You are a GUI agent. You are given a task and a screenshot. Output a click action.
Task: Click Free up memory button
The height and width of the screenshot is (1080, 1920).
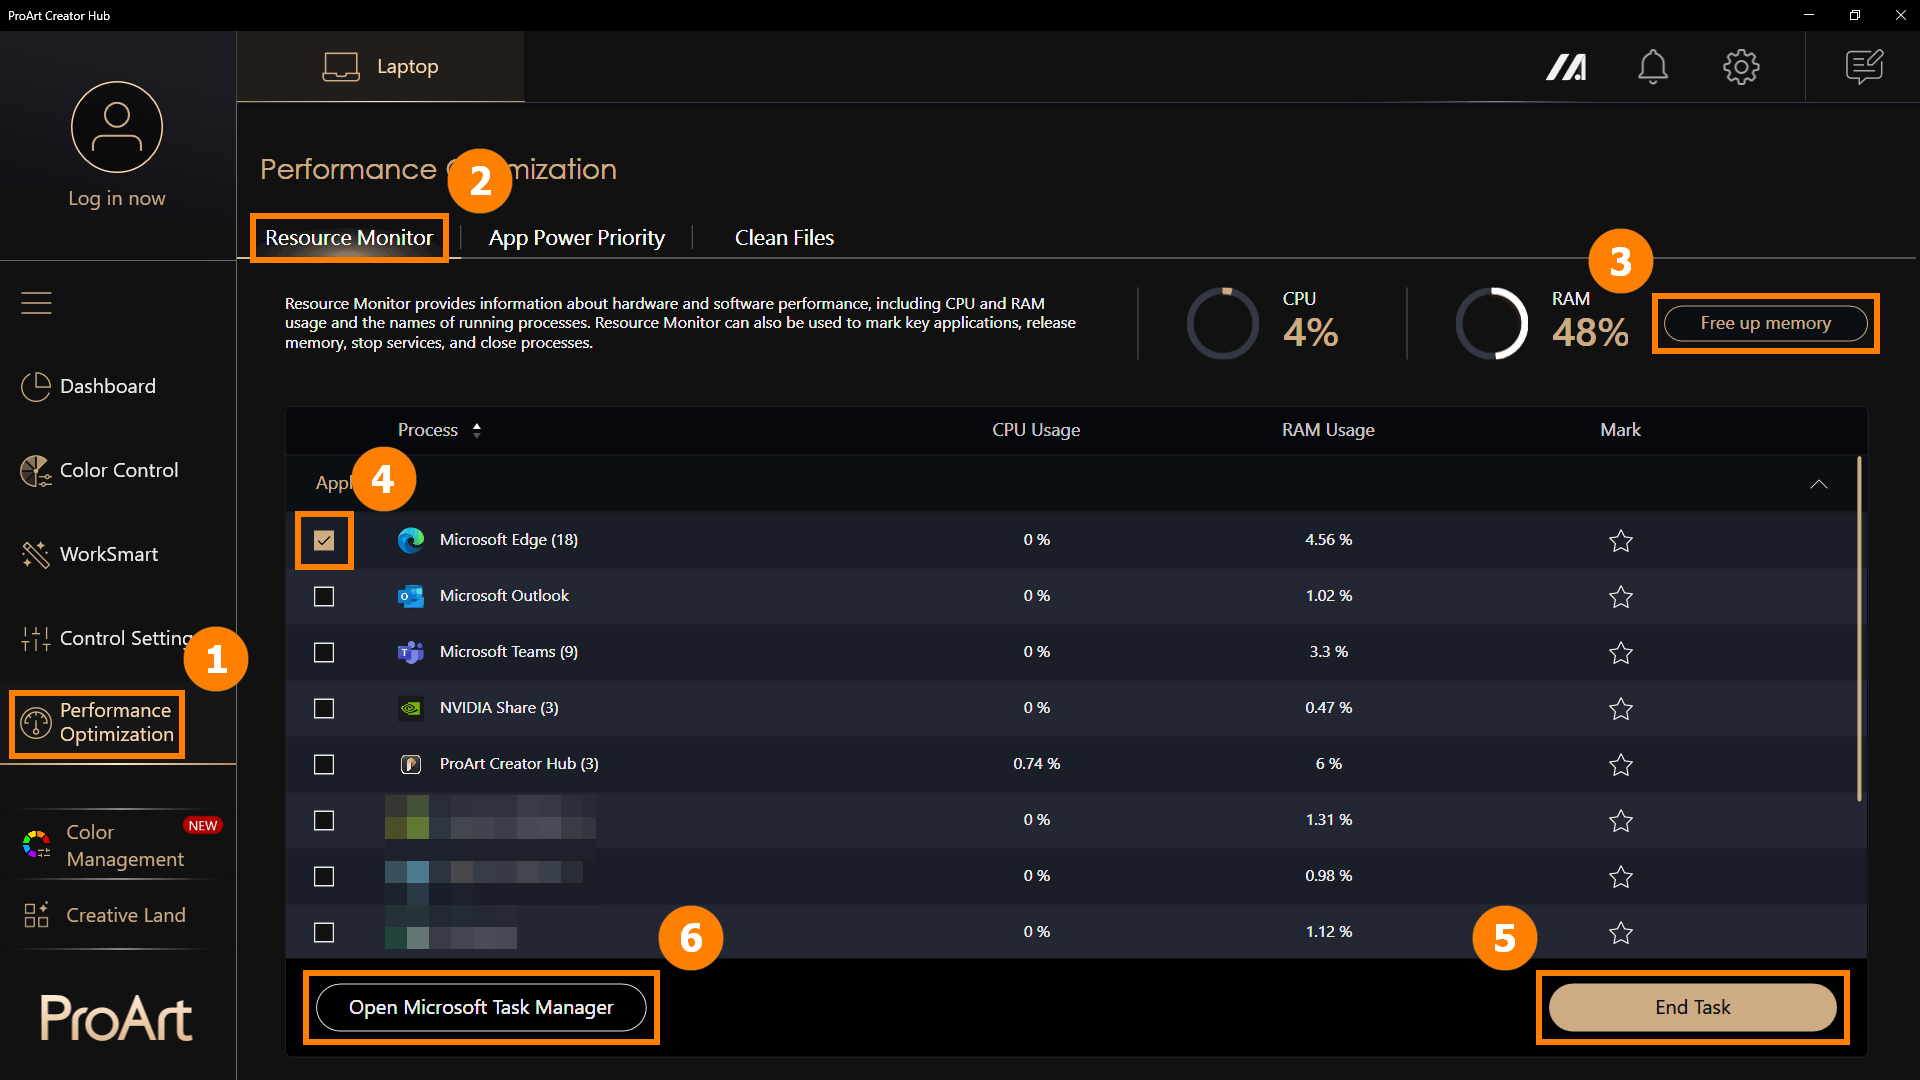pyautogui.click(x=1766, y=323)
